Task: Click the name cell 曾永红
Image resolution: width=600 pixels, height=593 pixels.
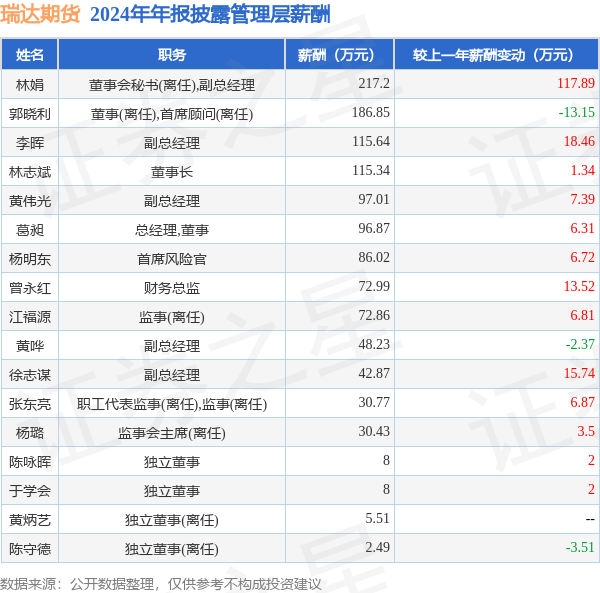Action: (x=30, y=288)
